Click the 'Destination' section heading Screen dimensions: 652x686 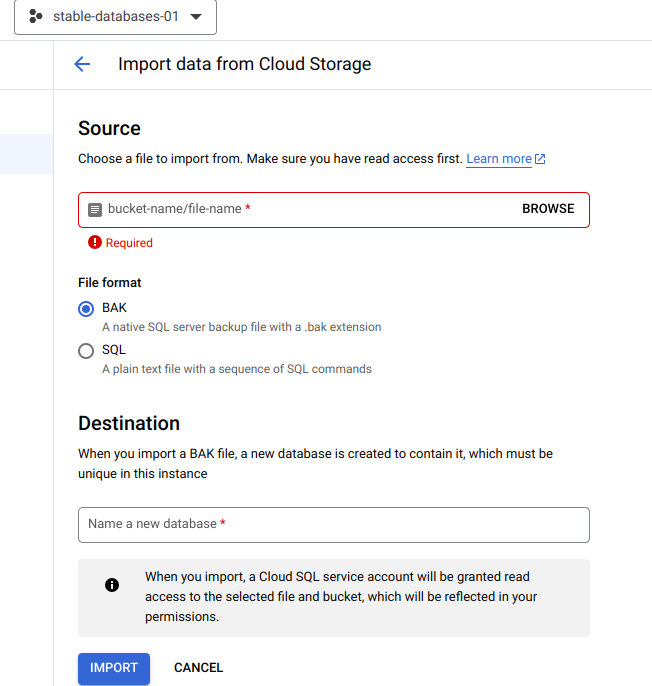click(x=129, y=423)
